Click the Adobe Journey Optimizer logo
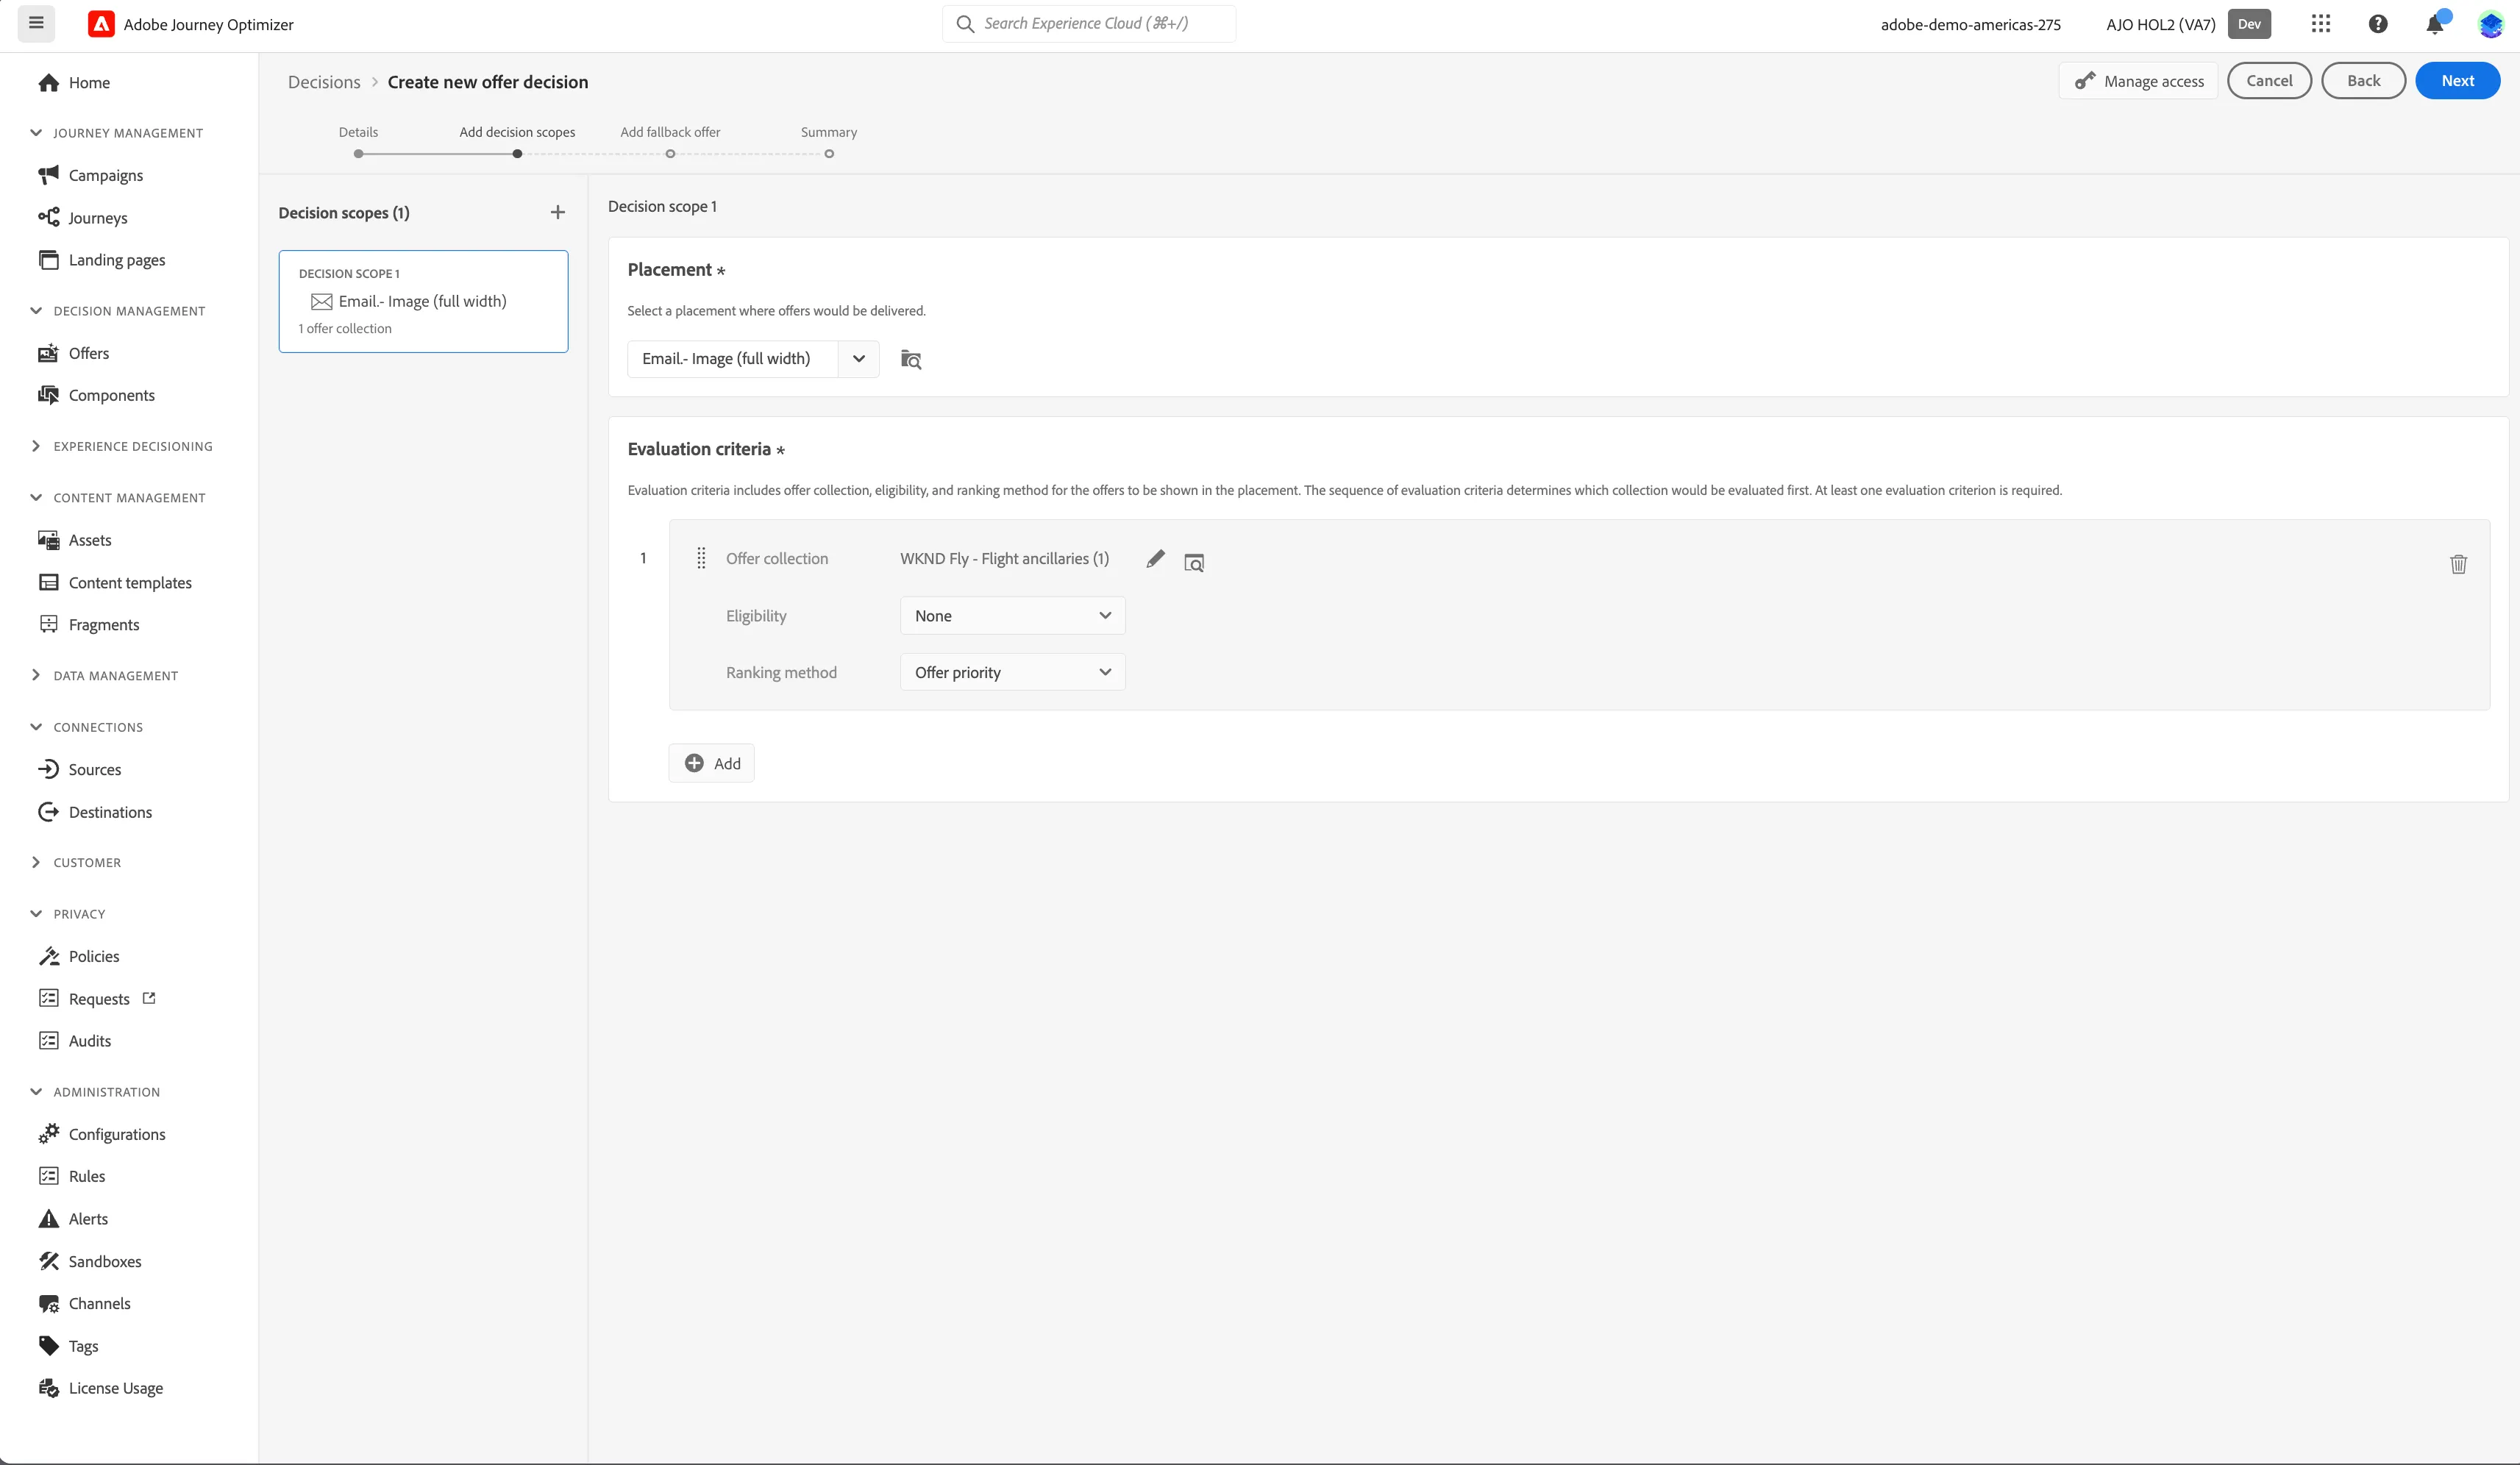Image resolution: width=2520 pixels, height=1465 pixels. click(101, 24)
